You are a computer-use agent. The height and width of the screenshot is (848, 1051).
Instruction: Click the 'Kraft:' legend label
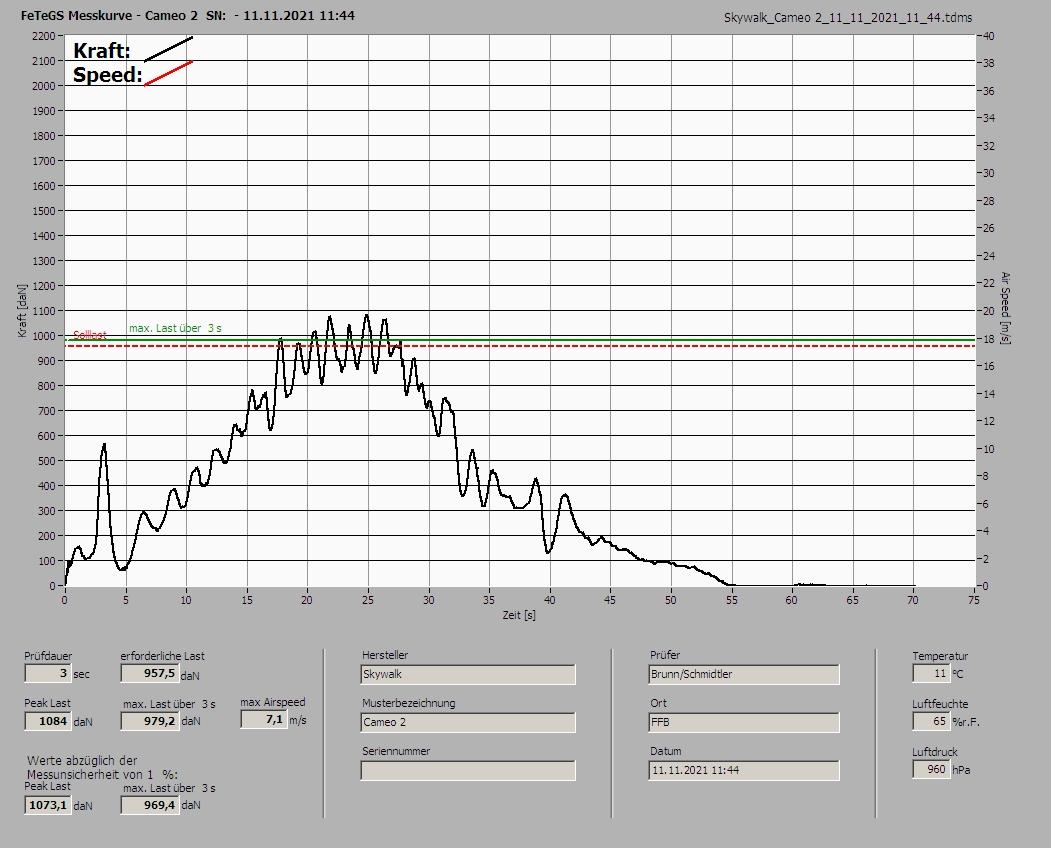pos(101,50)
